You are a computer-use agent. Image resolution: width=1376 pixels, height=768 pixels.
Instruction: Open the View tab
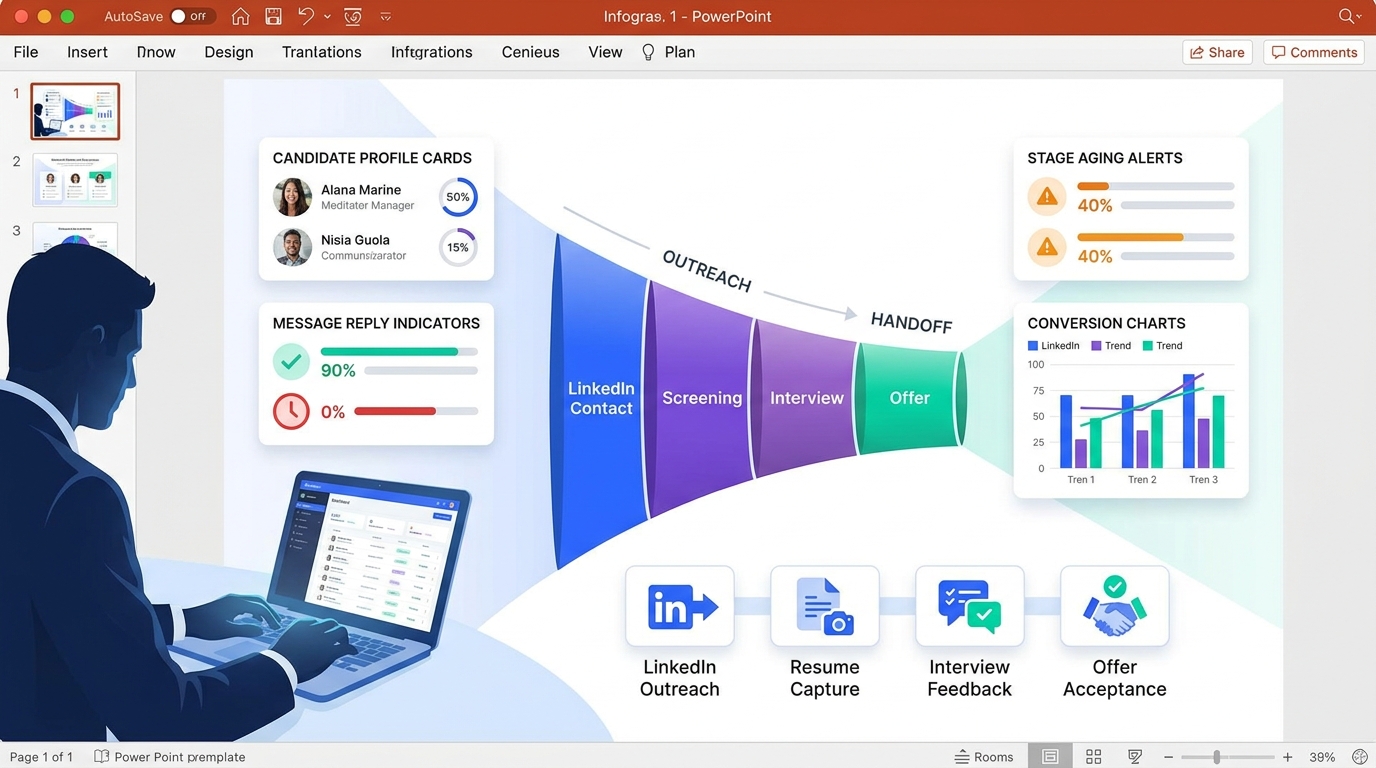coord(605,52)
